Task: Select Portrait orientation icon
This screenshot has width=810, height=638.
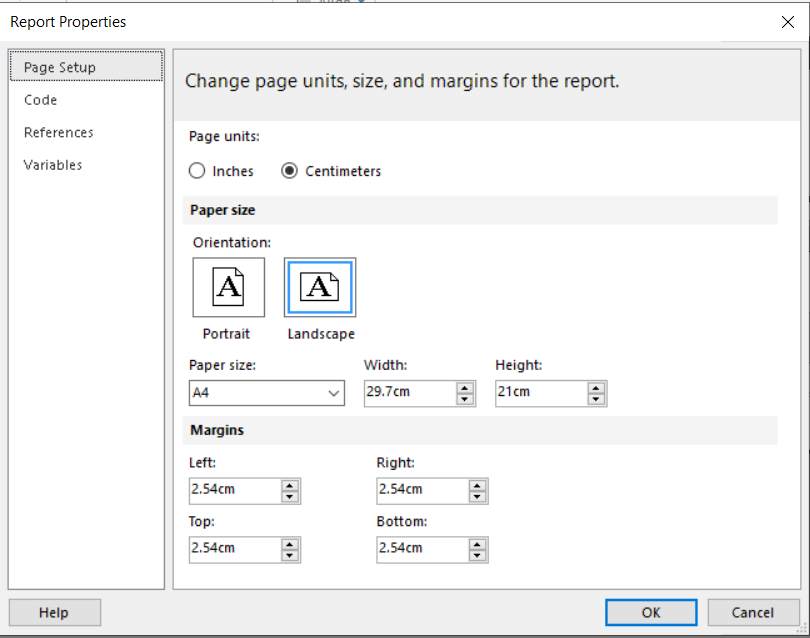Action: pos(228,287)
